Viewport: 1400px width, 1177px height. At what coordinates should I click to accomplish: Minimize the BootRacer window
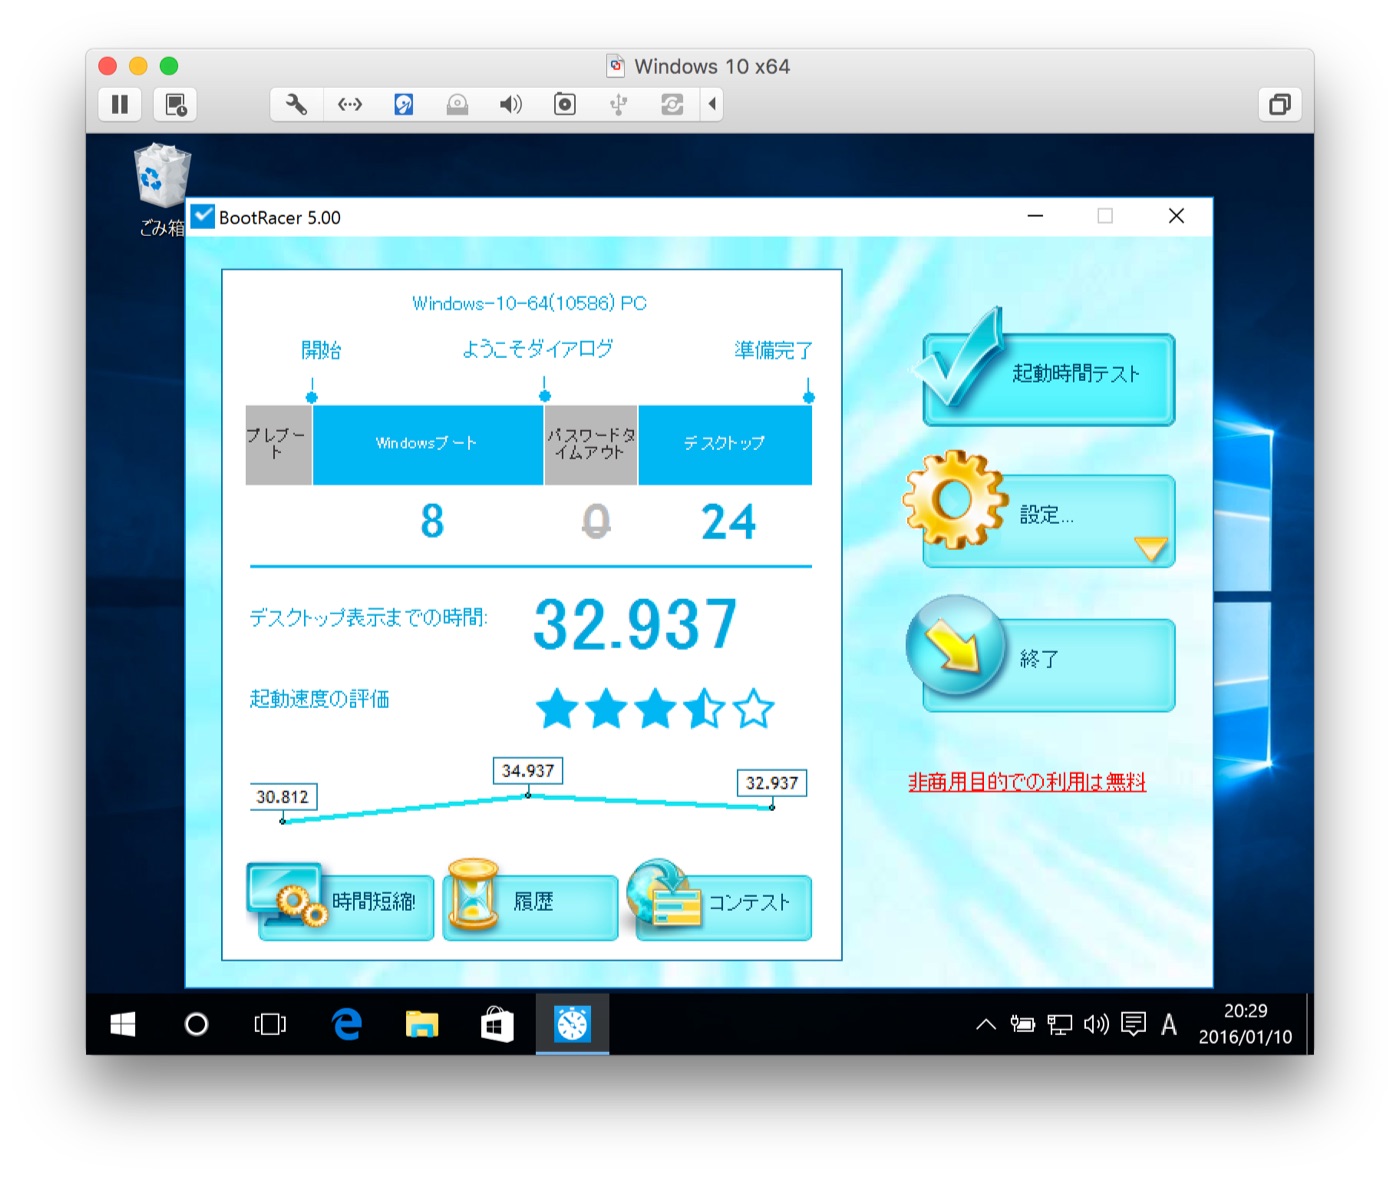[x=1035, y=216]
